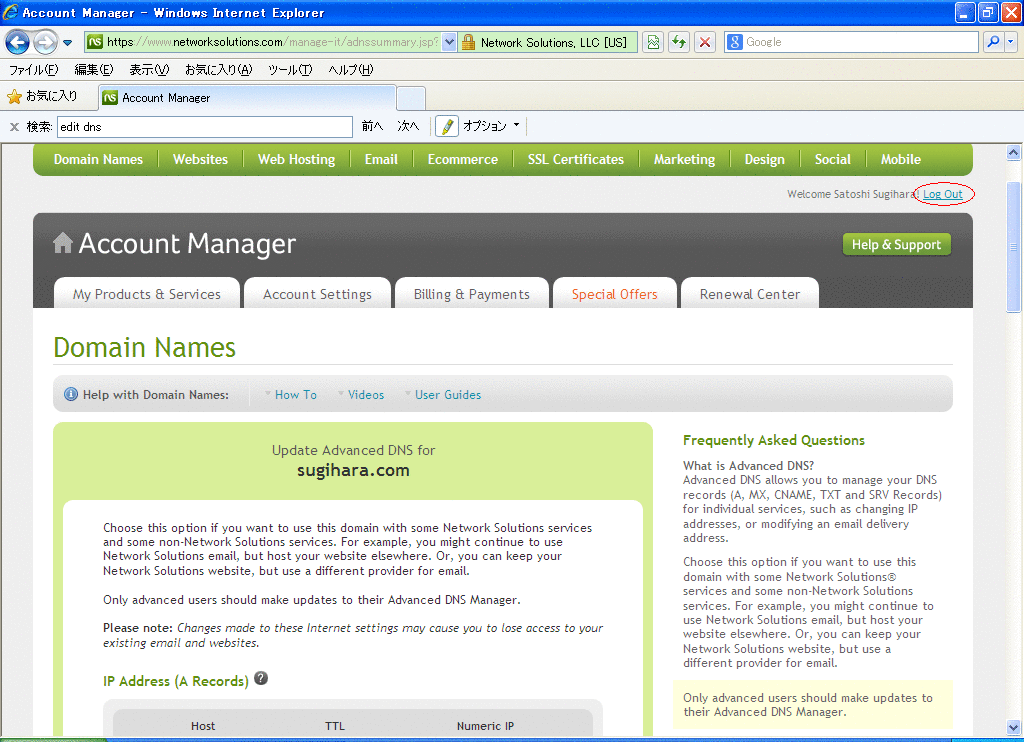Screen dimensions: 1024x742
Task: Switch to My Products & Services tab
Action: coord(147,295)
